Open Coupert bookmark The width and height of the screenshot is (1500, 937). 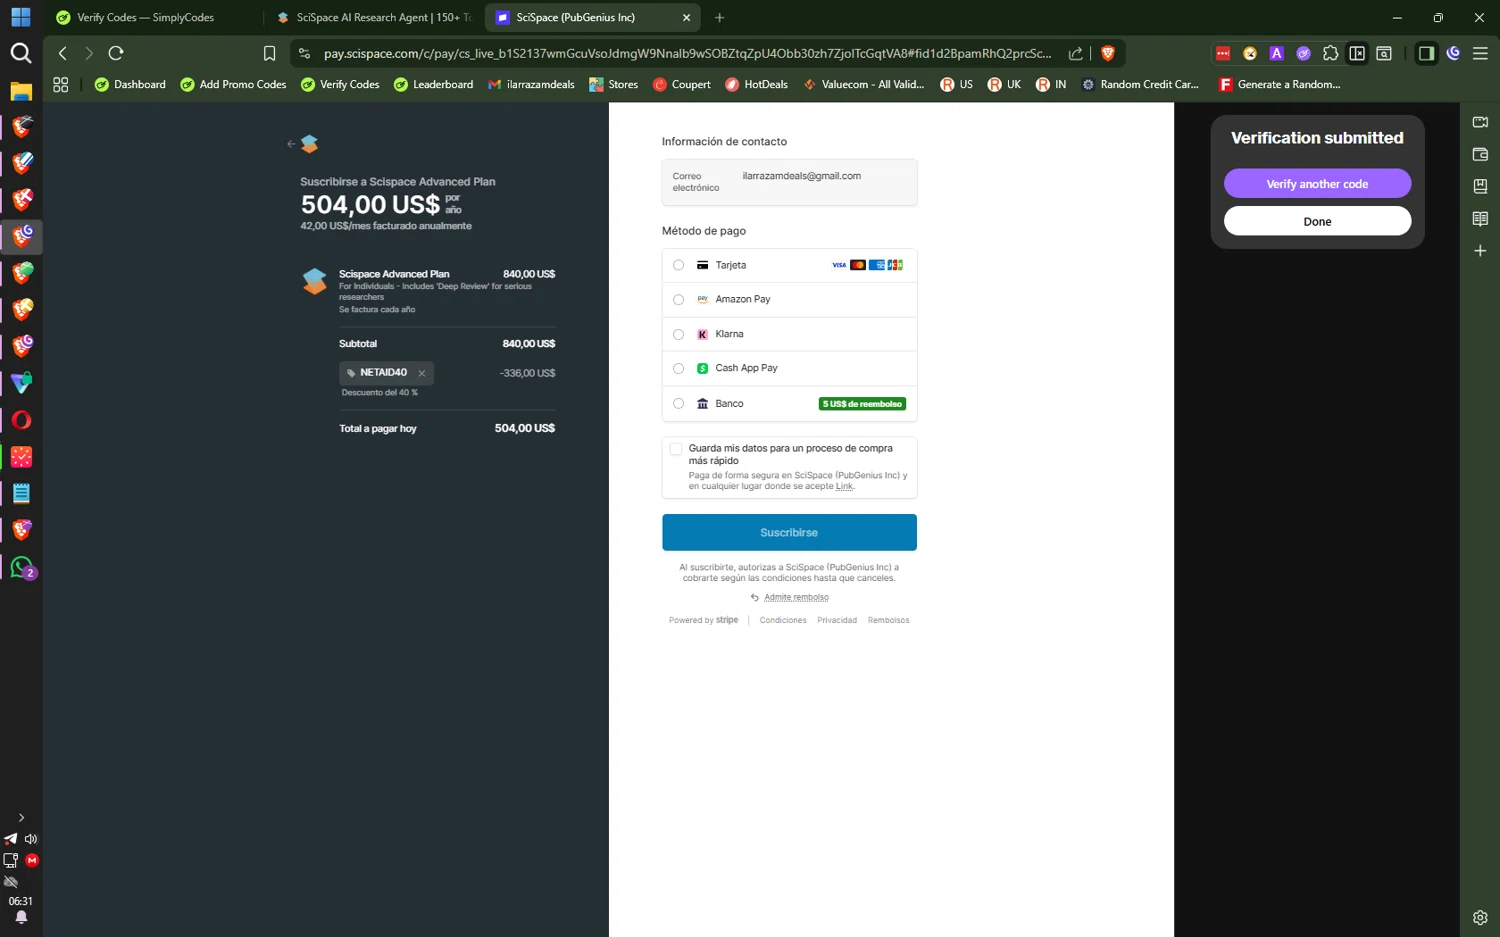point(681,84)
